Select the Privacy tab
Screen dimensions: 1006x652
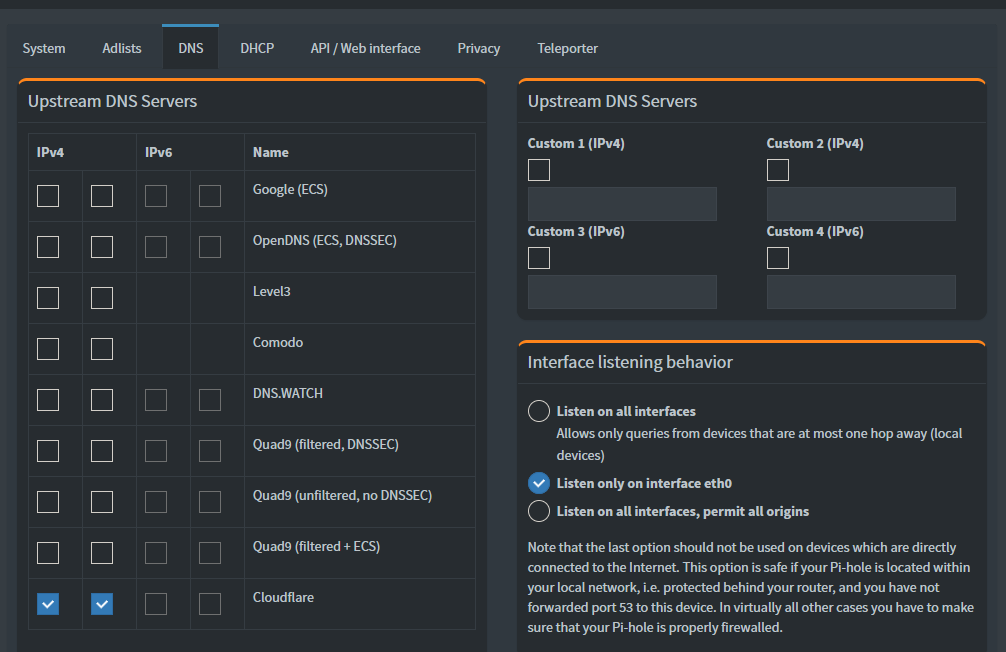pyautogui.click(x=479, y=48)
